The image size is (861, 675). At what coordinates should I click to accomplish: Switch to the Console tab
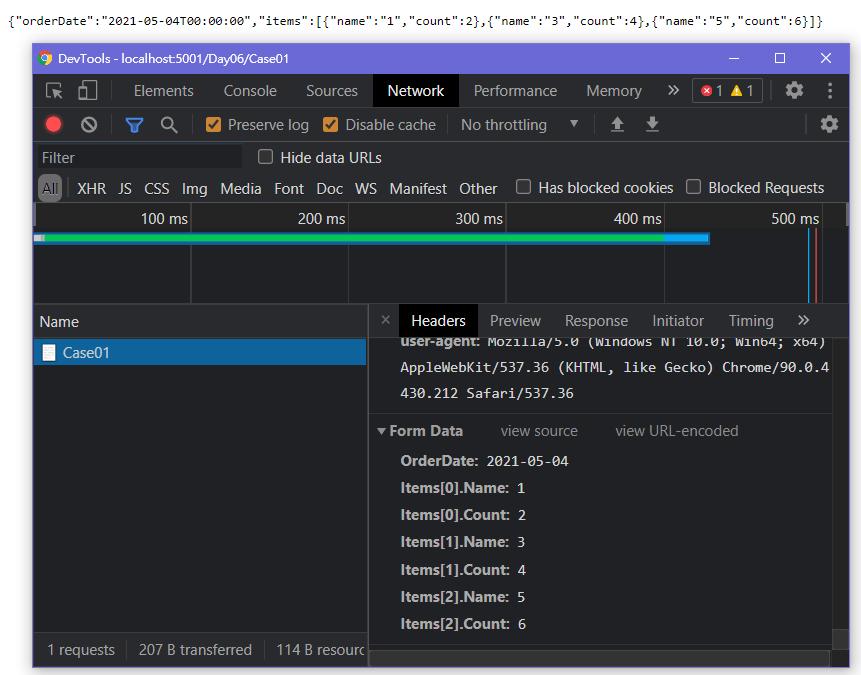[250, 91]
